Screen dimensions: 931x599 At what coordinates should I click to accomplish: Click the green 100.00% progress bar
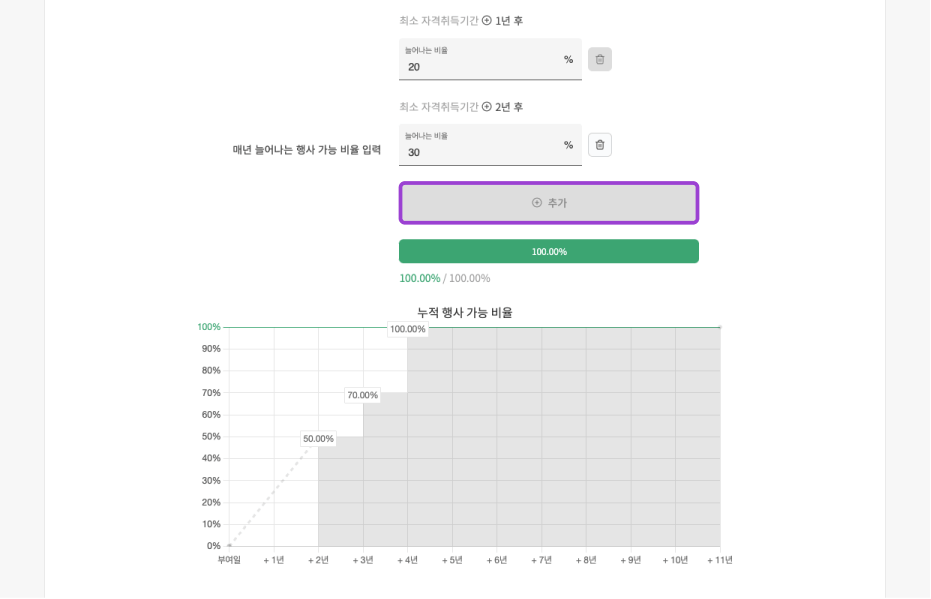pyautogui.click(x=548, y=251)
